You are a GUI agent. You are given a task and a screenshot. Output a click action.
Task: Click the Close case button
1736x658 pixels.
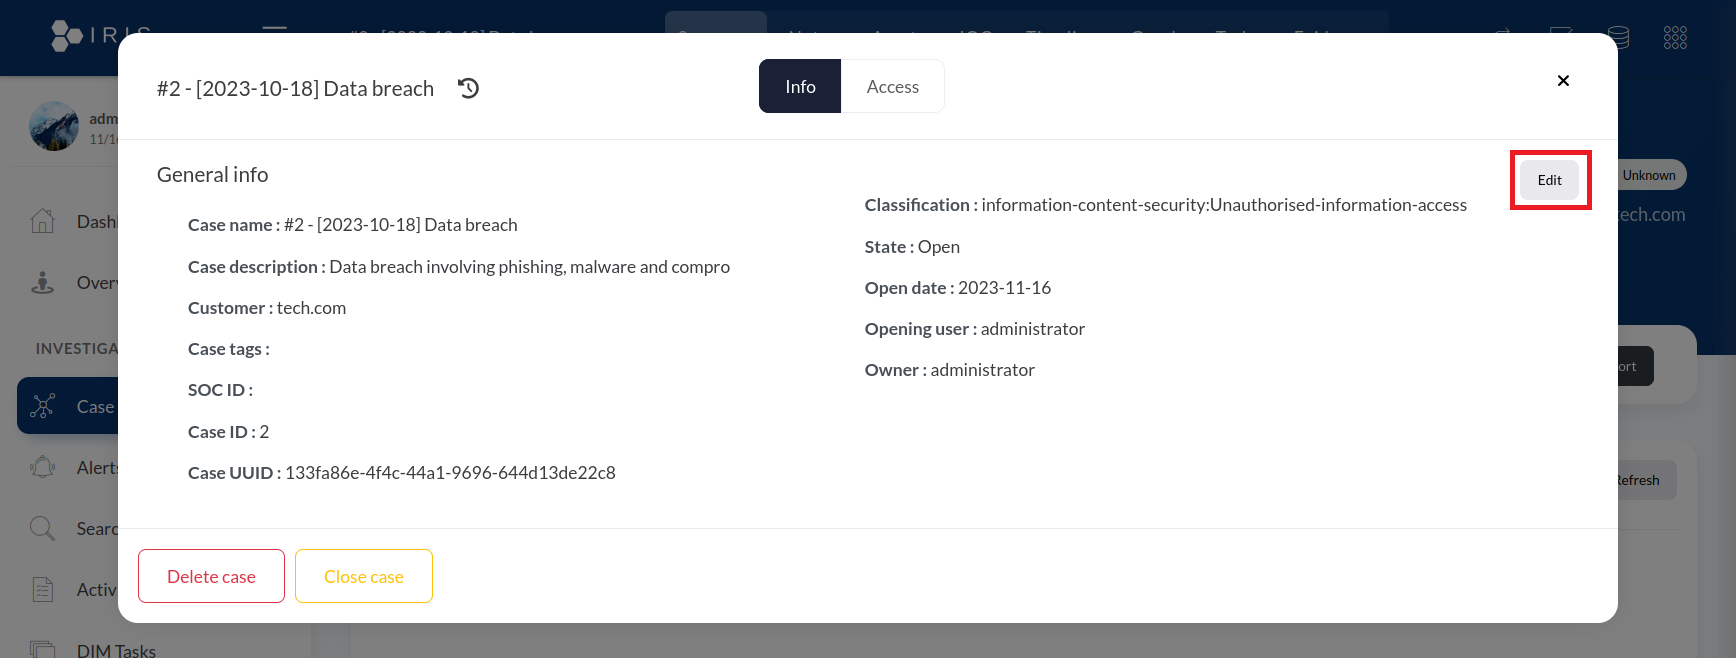pyautogui.click(x=364, y=576)
